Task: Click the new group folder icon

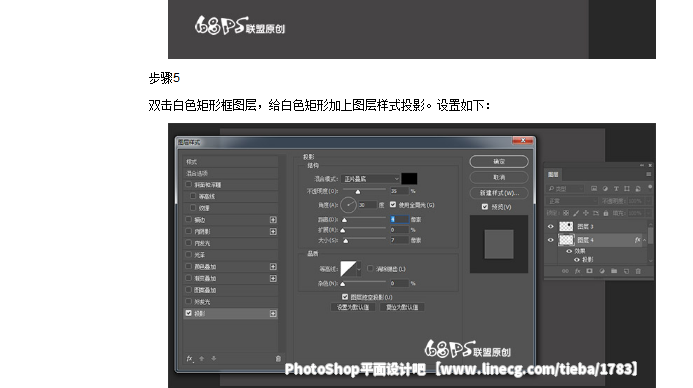Action: pyautogui.click(x=614, y=271)
